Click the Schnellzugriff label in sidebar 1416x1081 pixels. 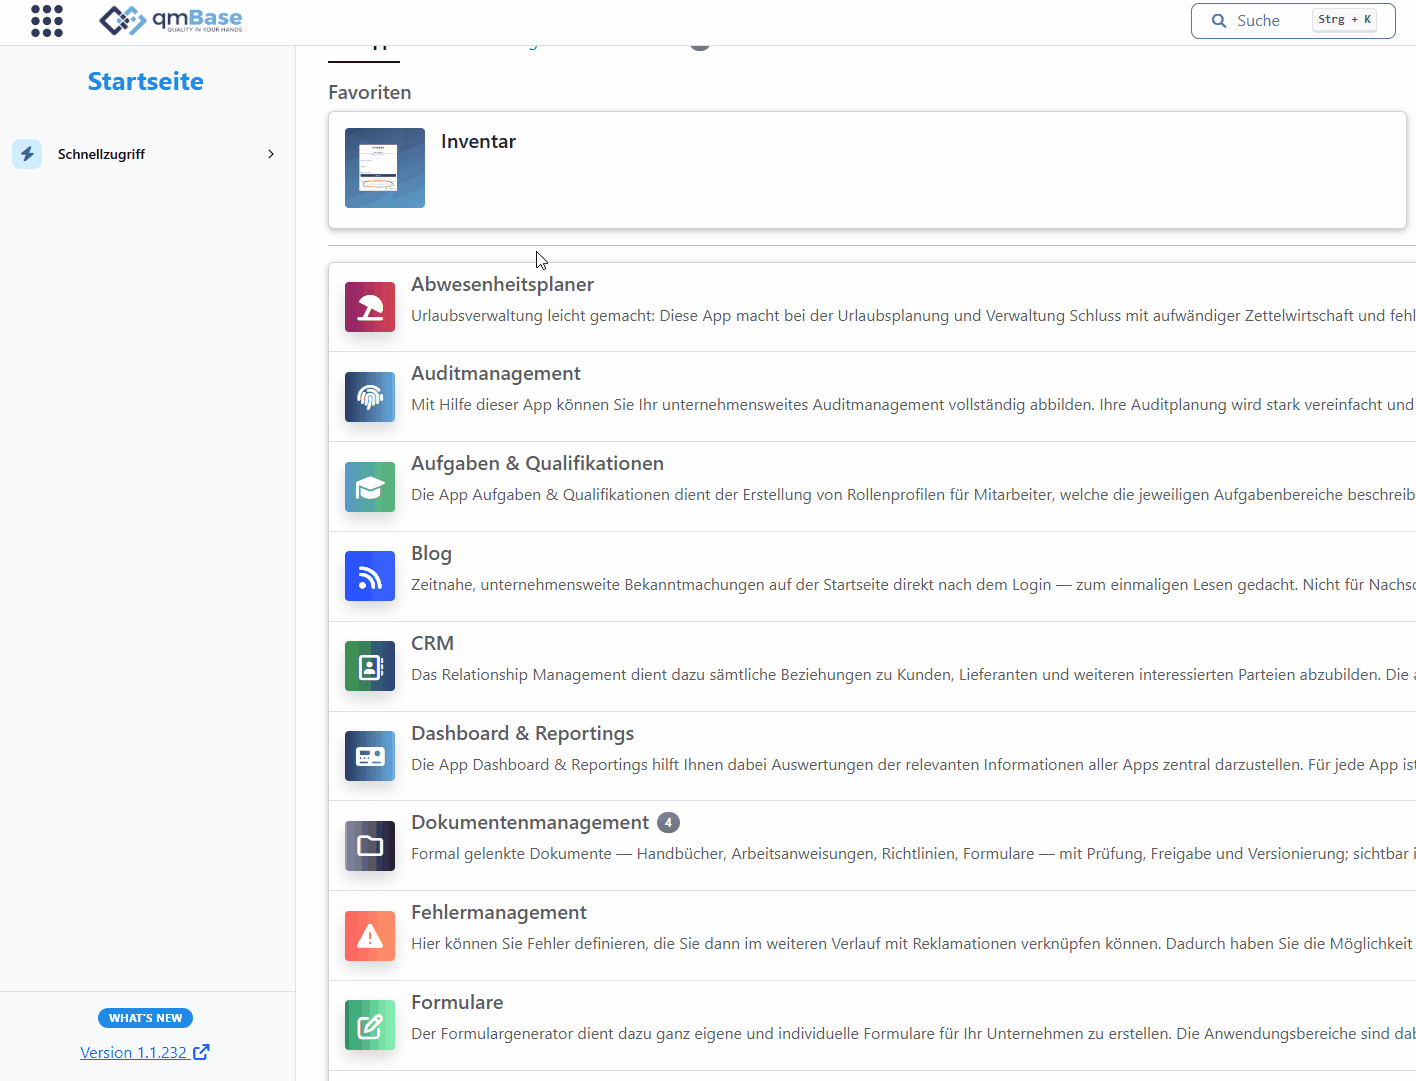pos(101,154)
